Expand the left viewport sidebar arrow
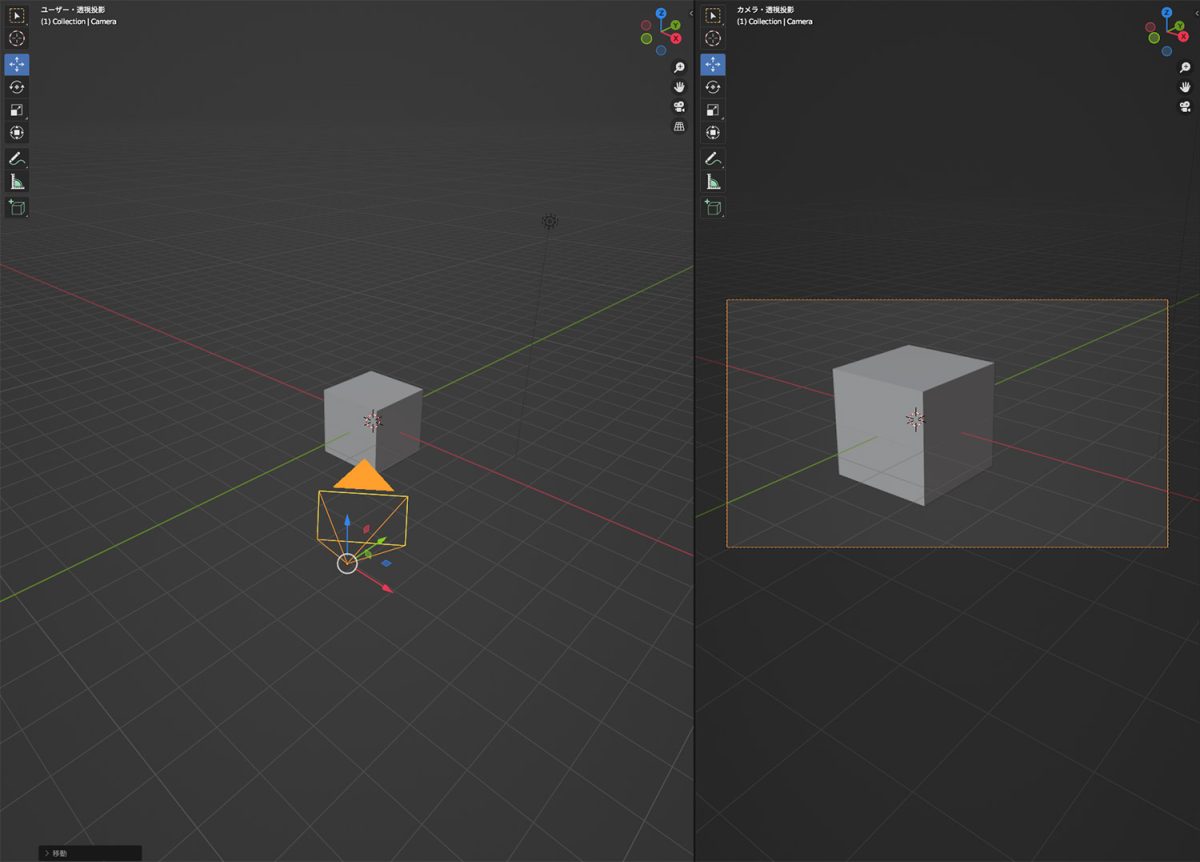This screenshot has width=1200, height=862. pyautogui.click(x=691, y=13)
